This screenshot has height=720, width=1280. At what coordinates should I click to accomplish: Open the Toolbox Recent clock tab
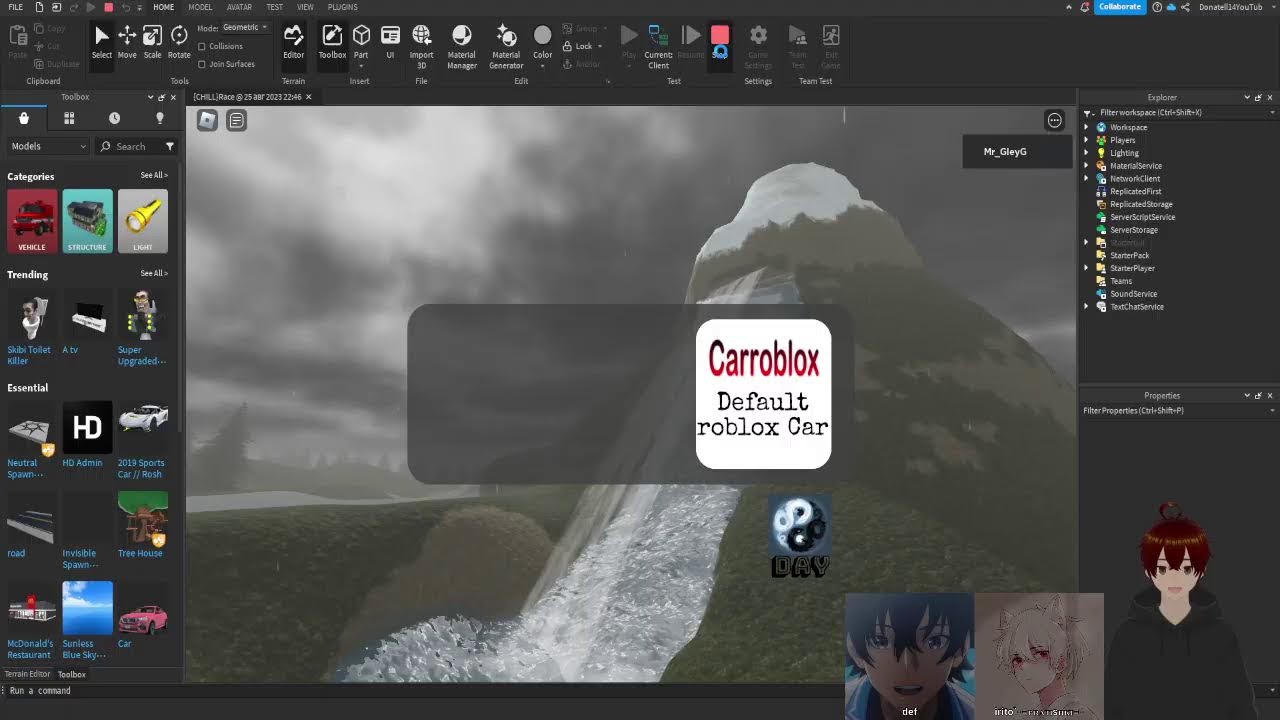tap(114, 118)
